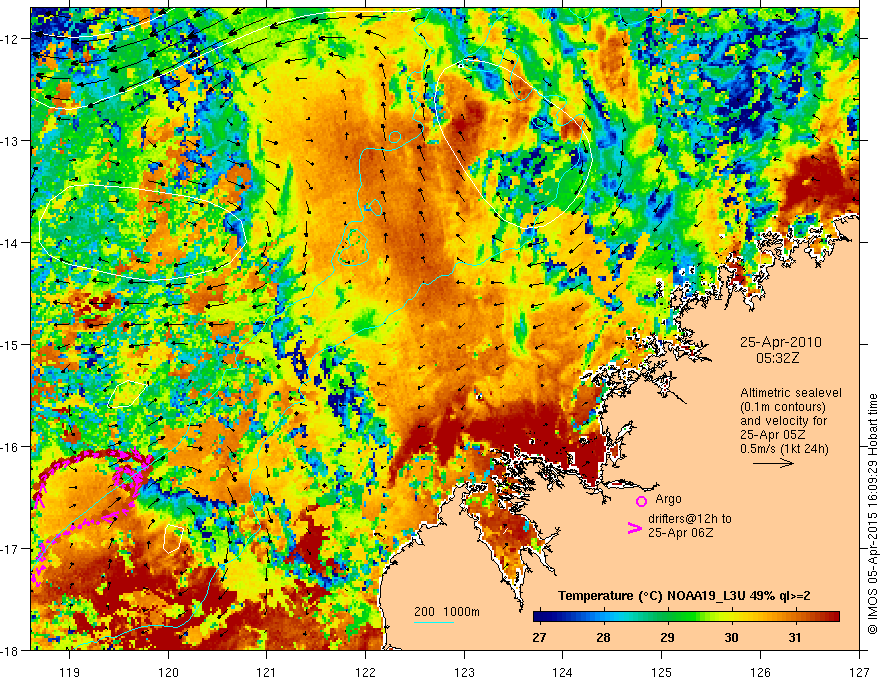Click the colorbar tick label 27
The width and height of the screenshot is (880, 680).
(539, 637)
